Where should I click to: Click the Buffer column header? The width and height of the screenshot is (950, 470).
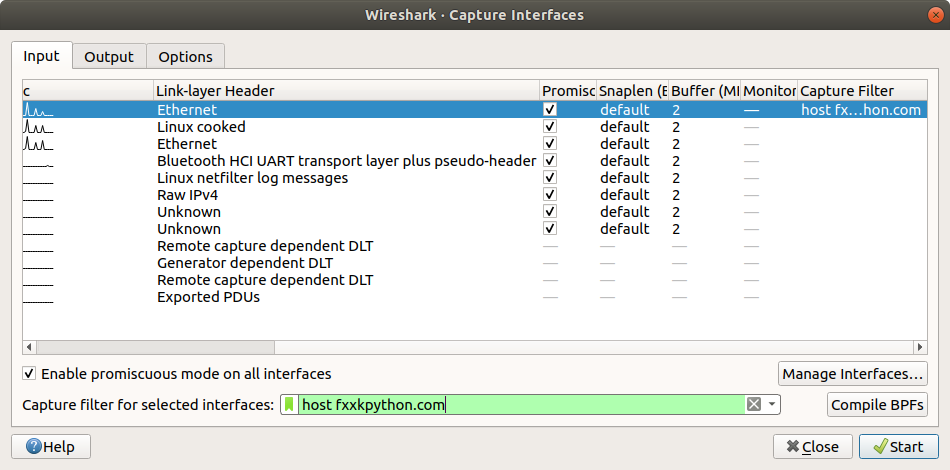705,91
